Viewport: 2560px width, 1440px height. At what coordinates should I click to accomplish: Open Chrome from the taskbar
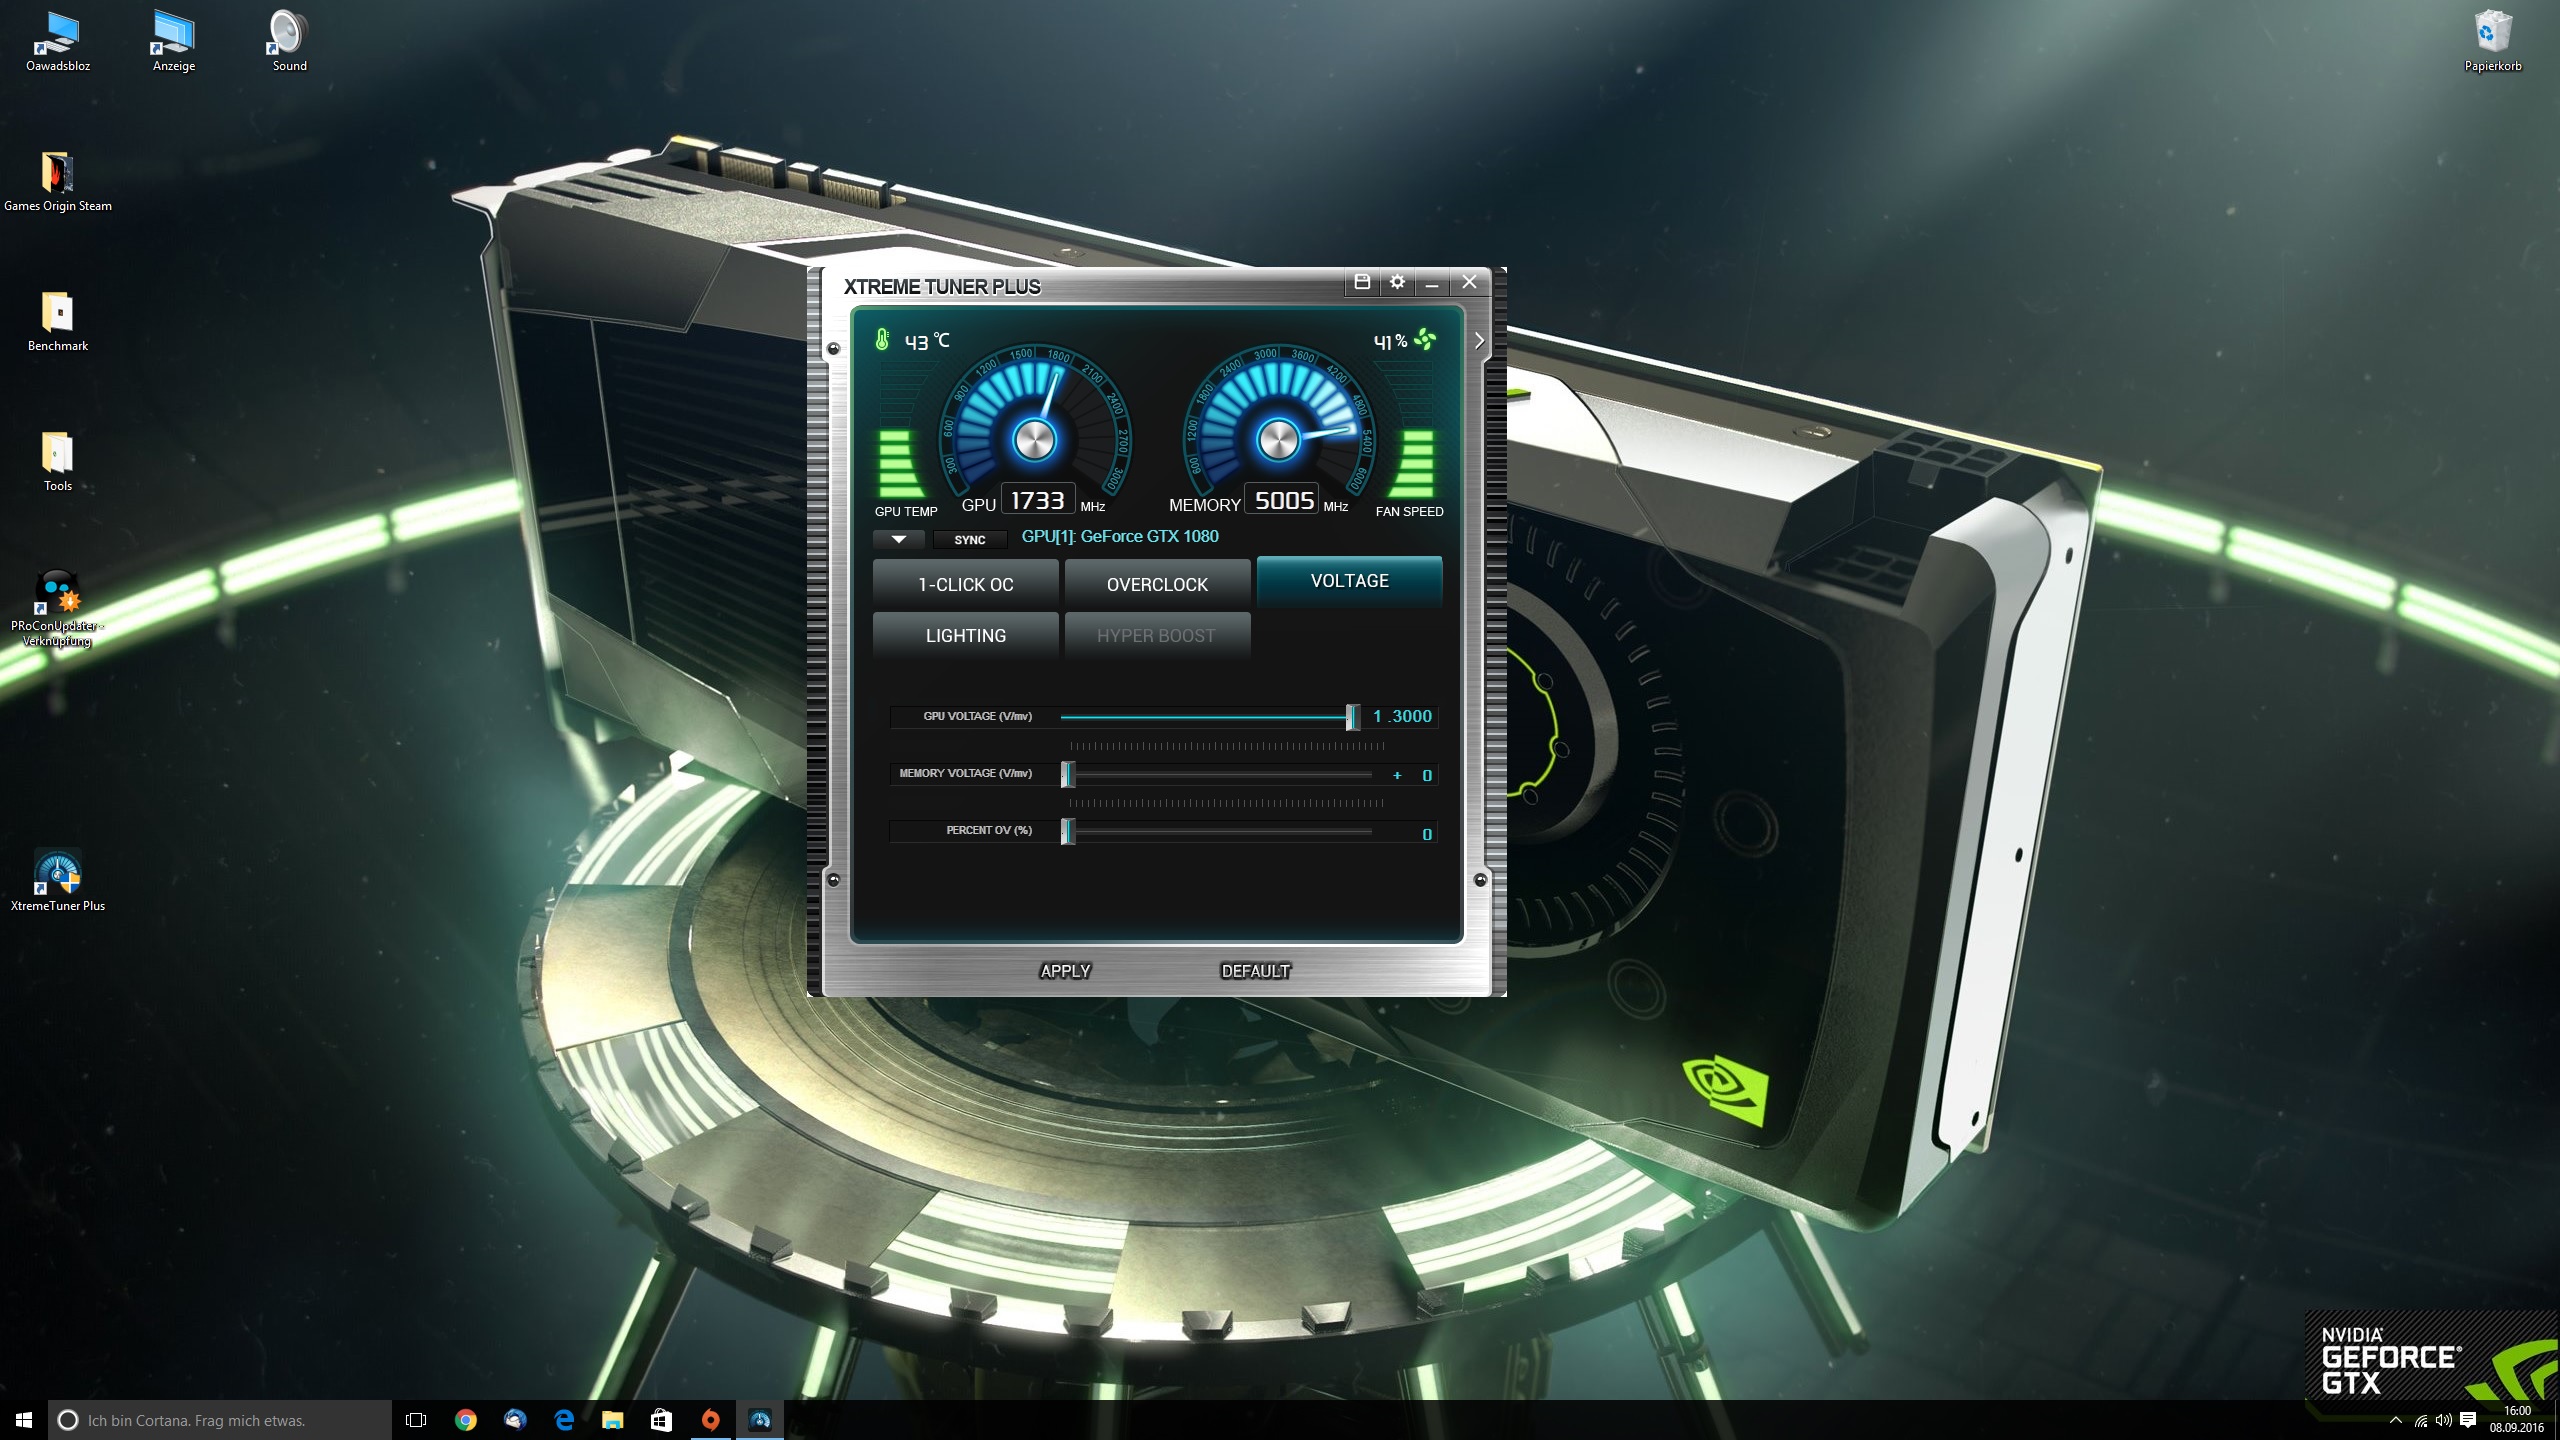pyautogui.click(x=466, y=1420)
